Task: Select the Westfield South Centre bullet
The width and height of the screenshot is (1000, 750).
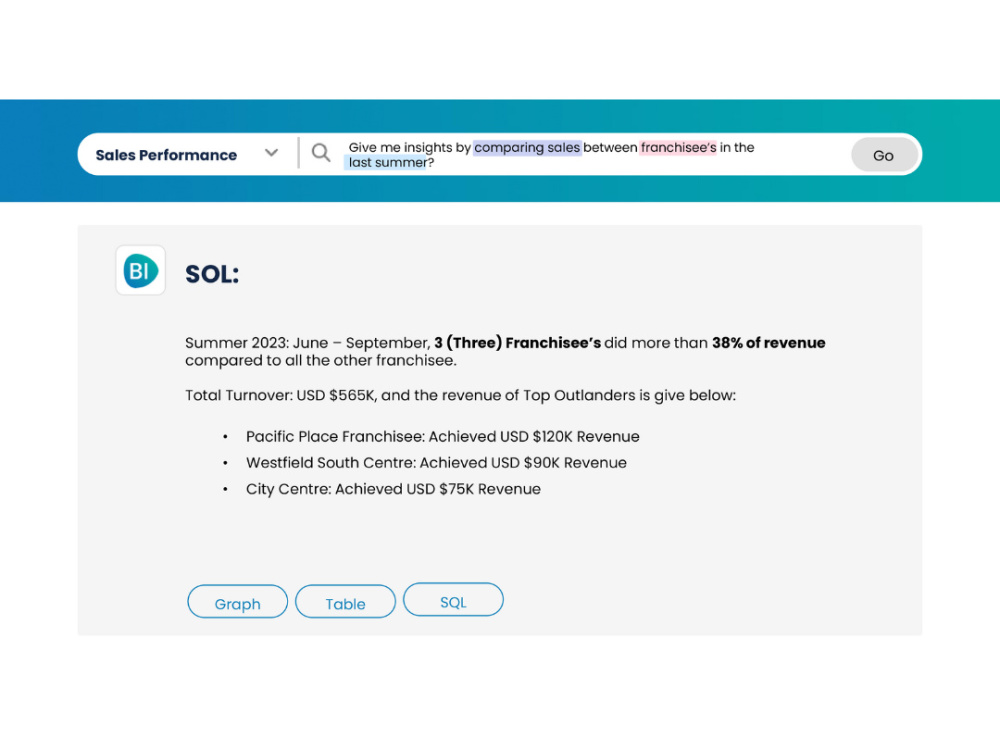Action: [436, 463]
